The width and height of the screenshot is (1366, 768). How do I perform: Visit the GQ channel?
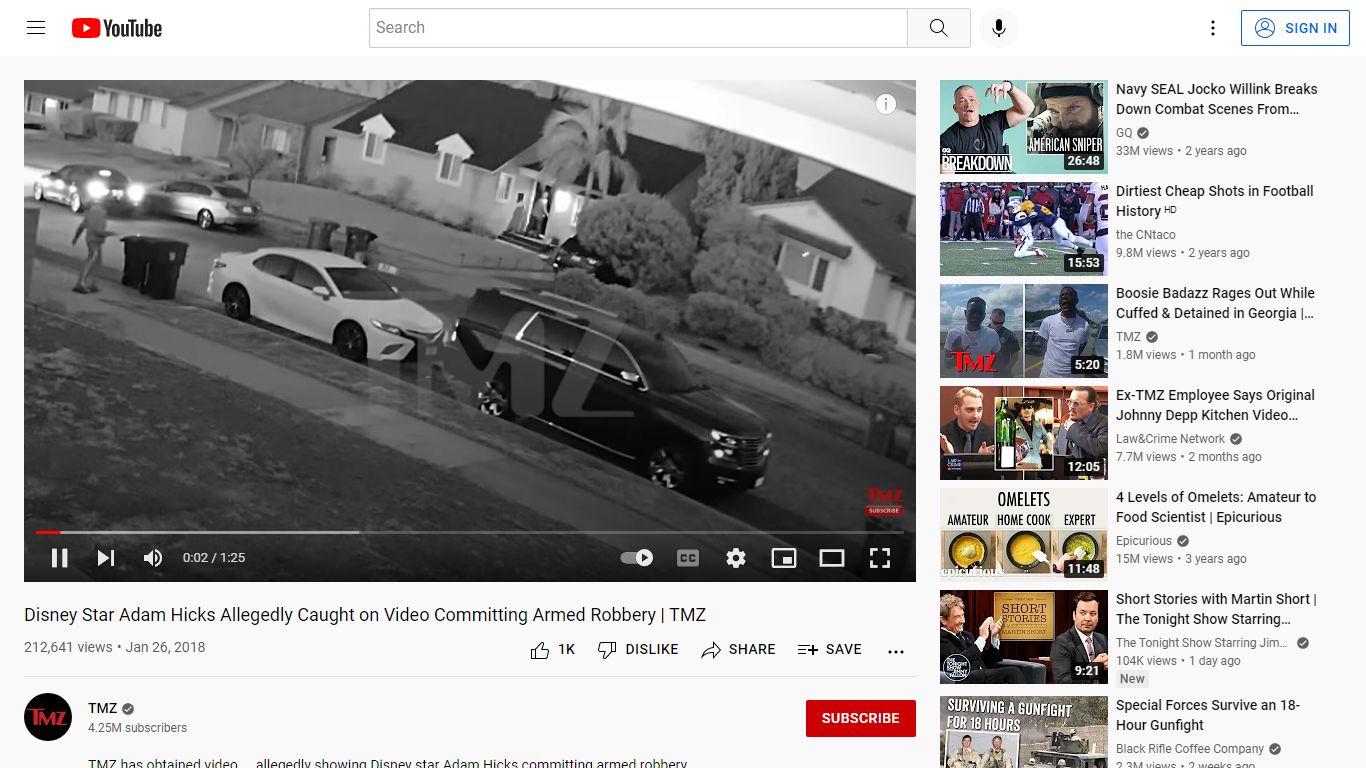click(1124, 133)
